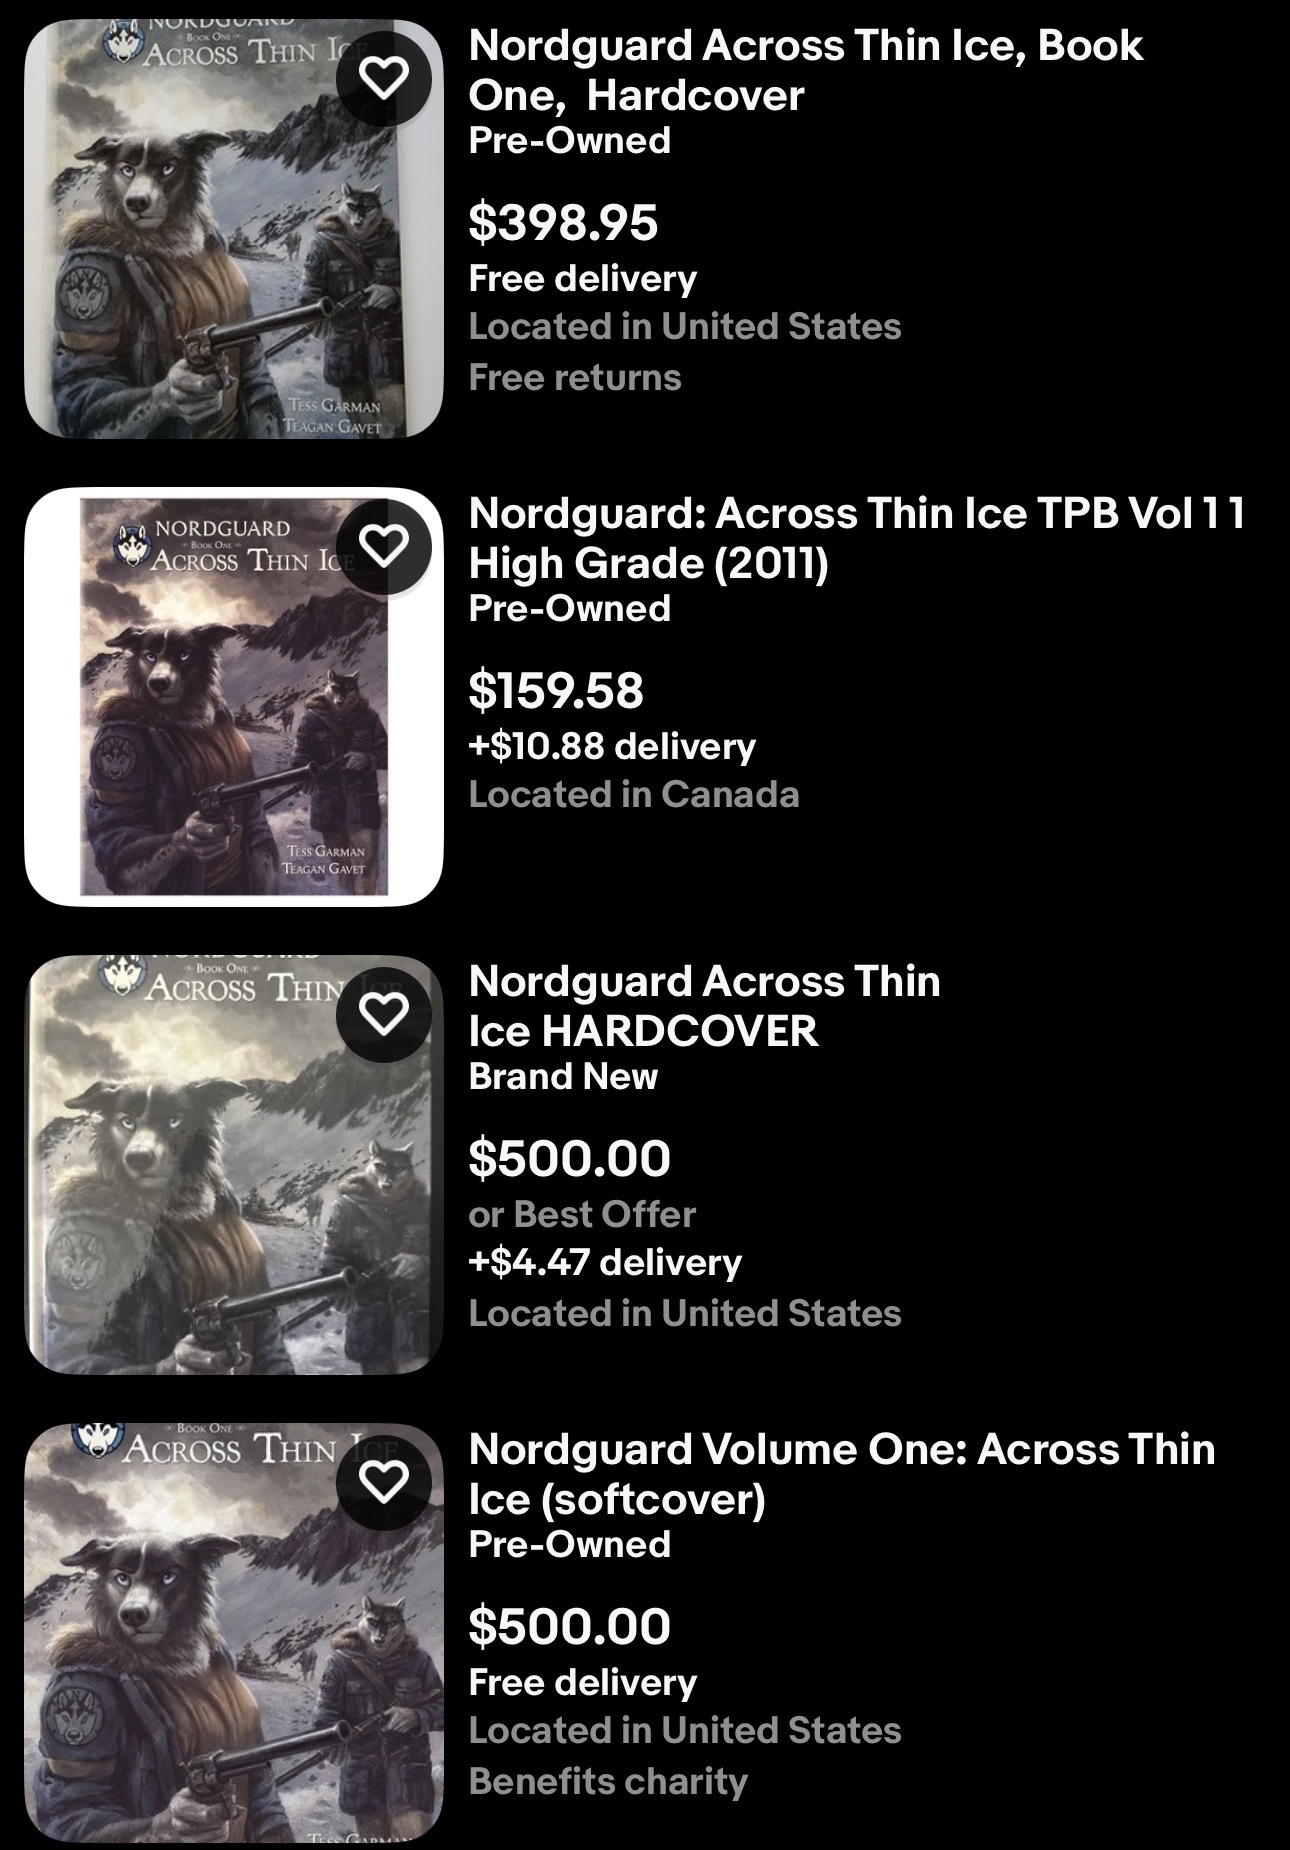Open 'Nordguard Volume One: Across Thin Ice (softcover)' title
The image size is (1290, 1850).
[842, 1474]
